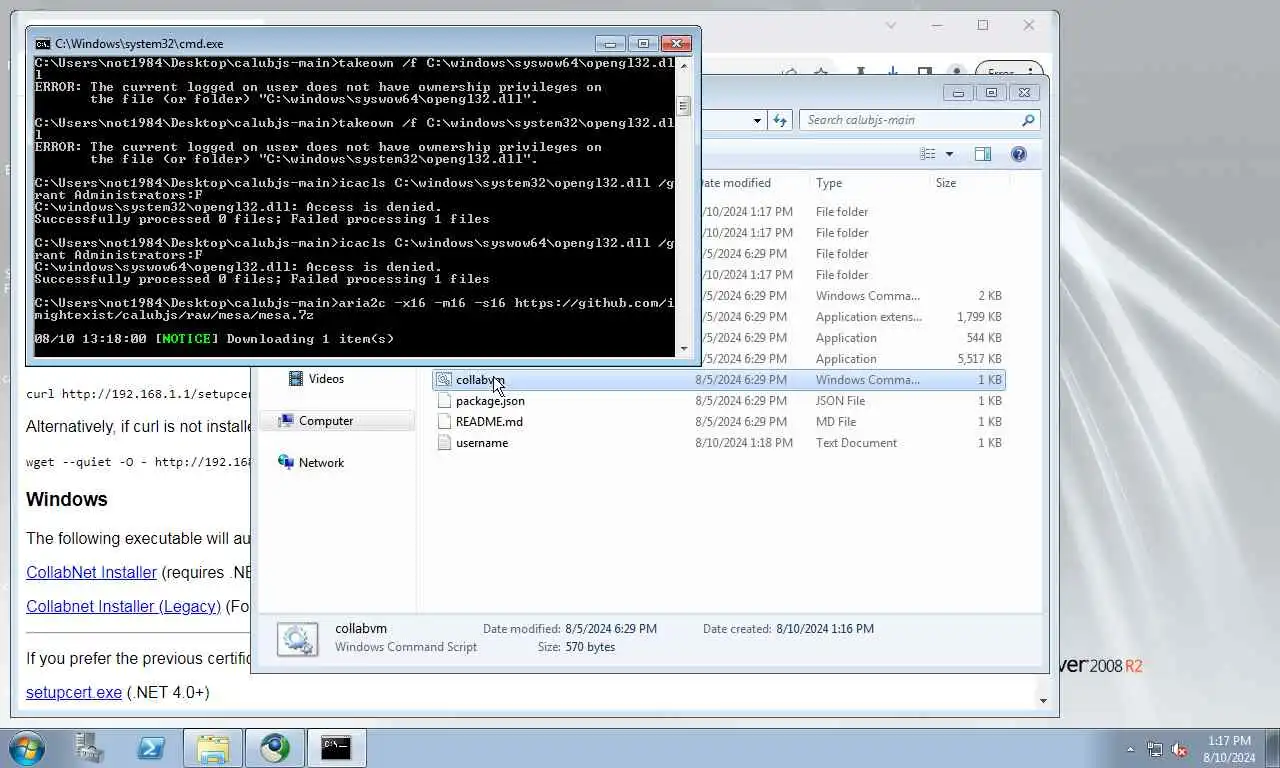The width and height of the screenshot is (1280, 768).
Task: Switch to the browser on the taskbar
Action: point(275,748)
